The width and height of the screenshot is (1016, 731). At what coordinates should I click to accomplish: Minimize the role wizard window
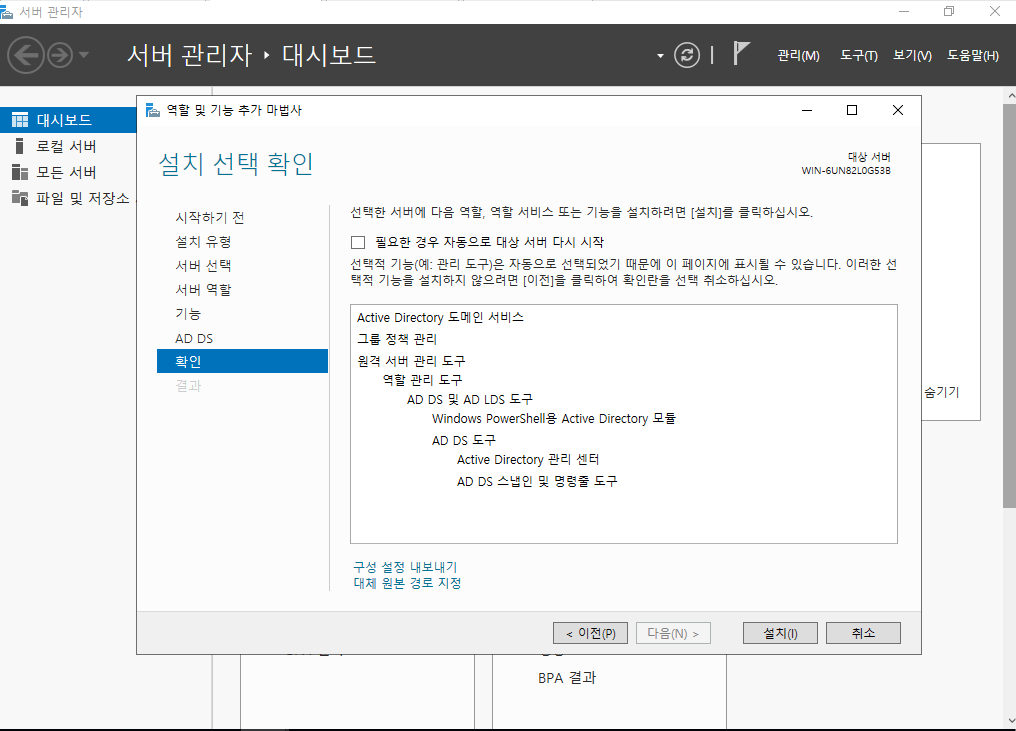click(807, 110)
